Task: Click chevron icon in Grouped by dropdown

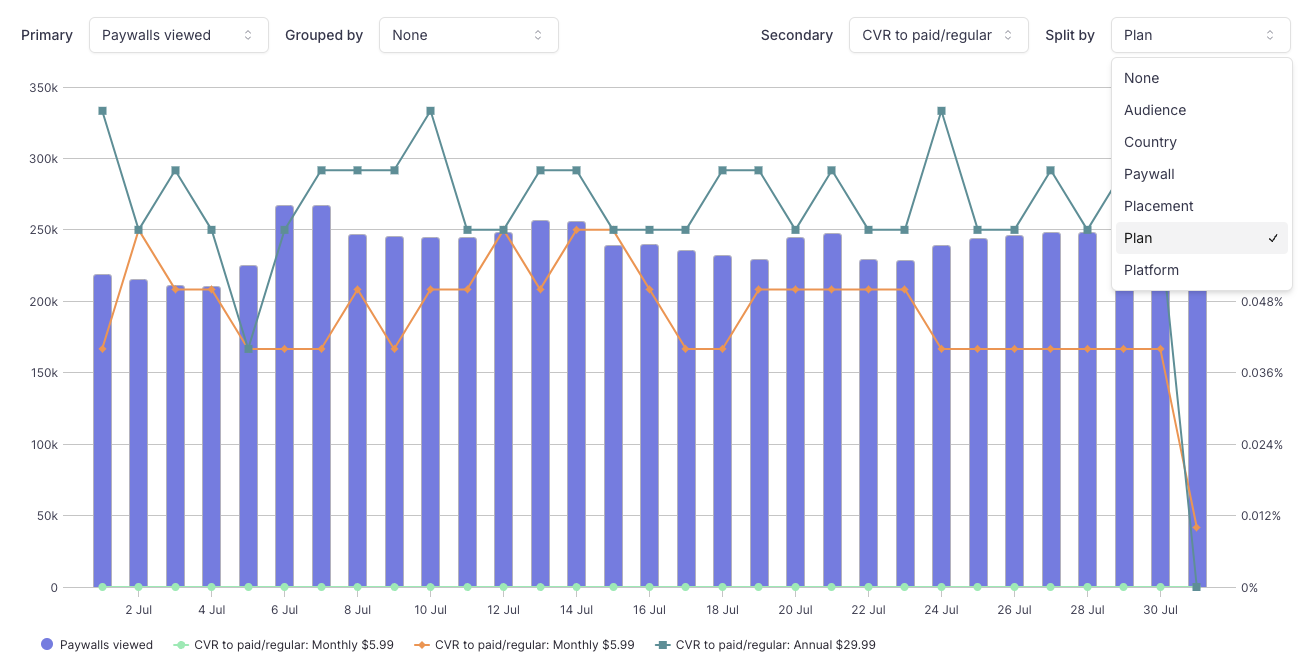Action: [538, 35]
